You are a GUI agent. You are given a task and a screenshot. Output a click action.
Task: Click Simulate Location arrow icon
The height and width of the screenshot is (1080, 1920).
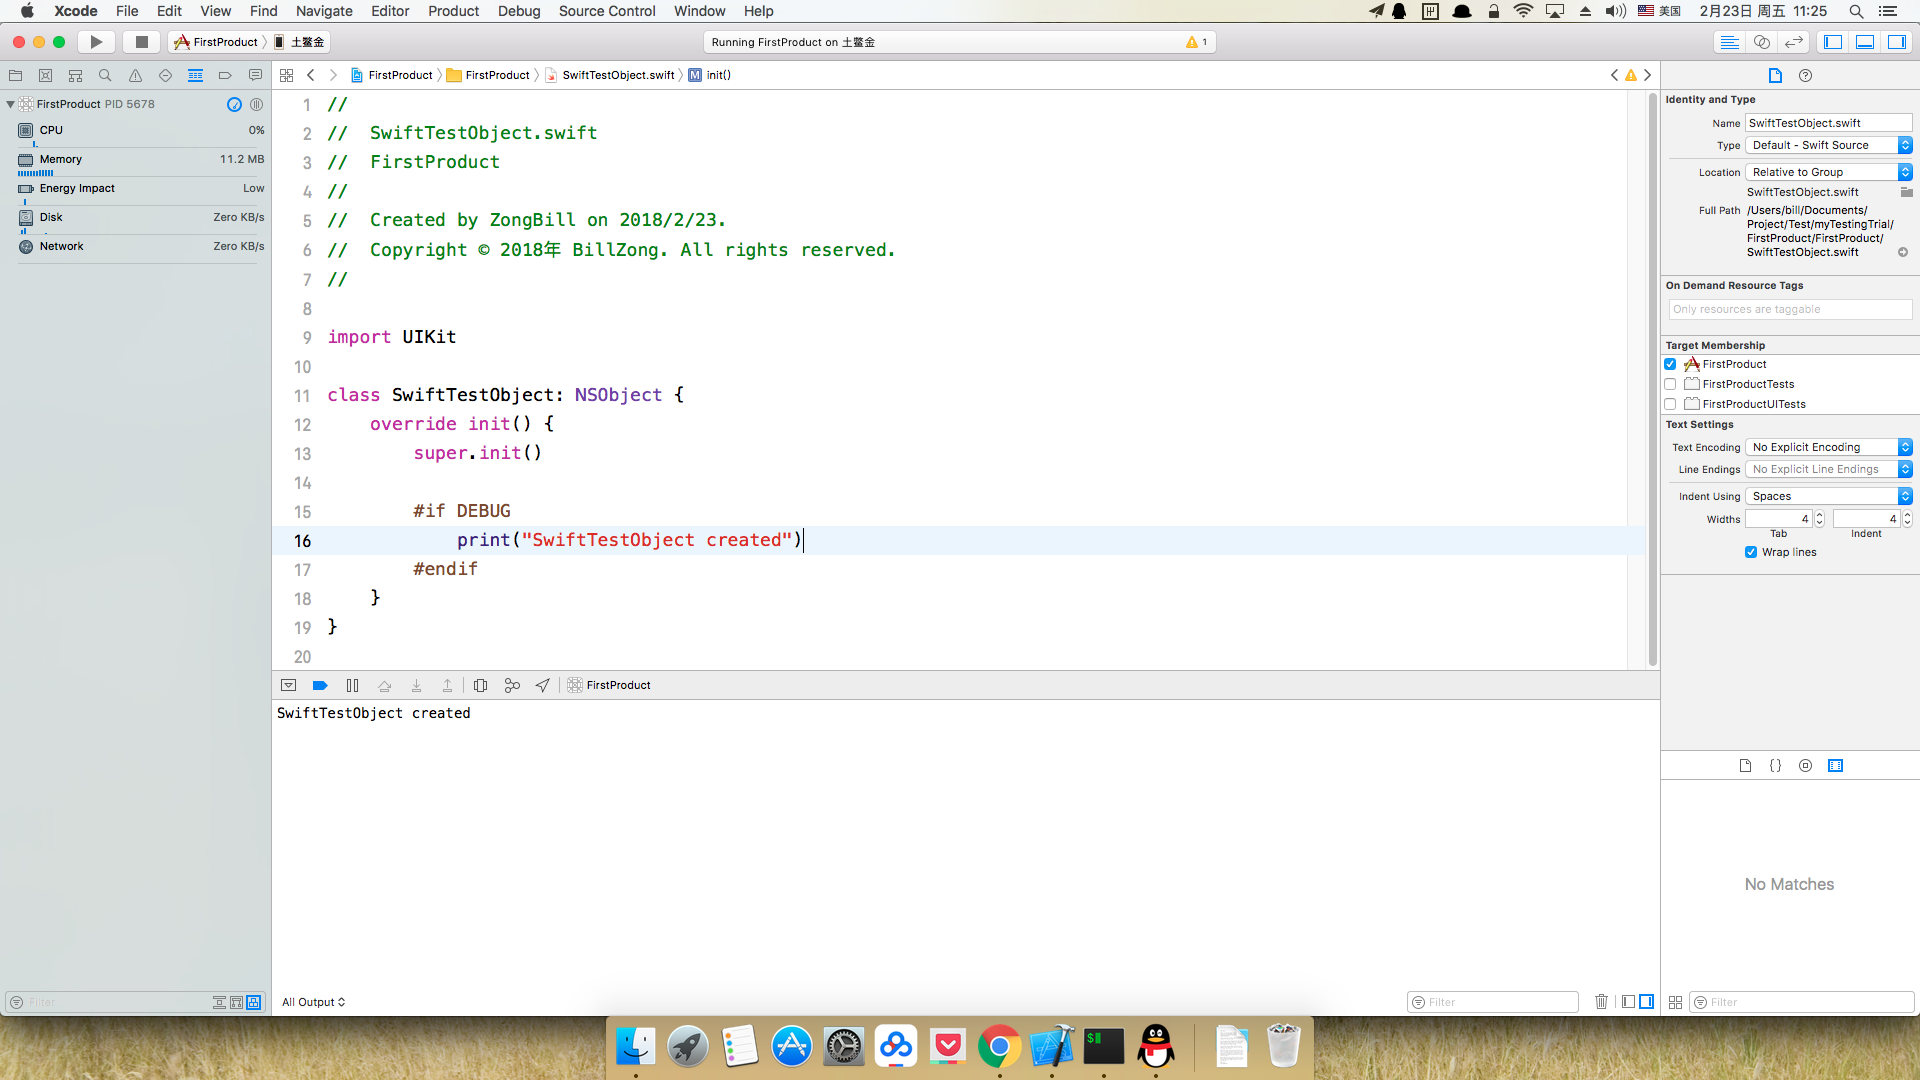point(542,685)
